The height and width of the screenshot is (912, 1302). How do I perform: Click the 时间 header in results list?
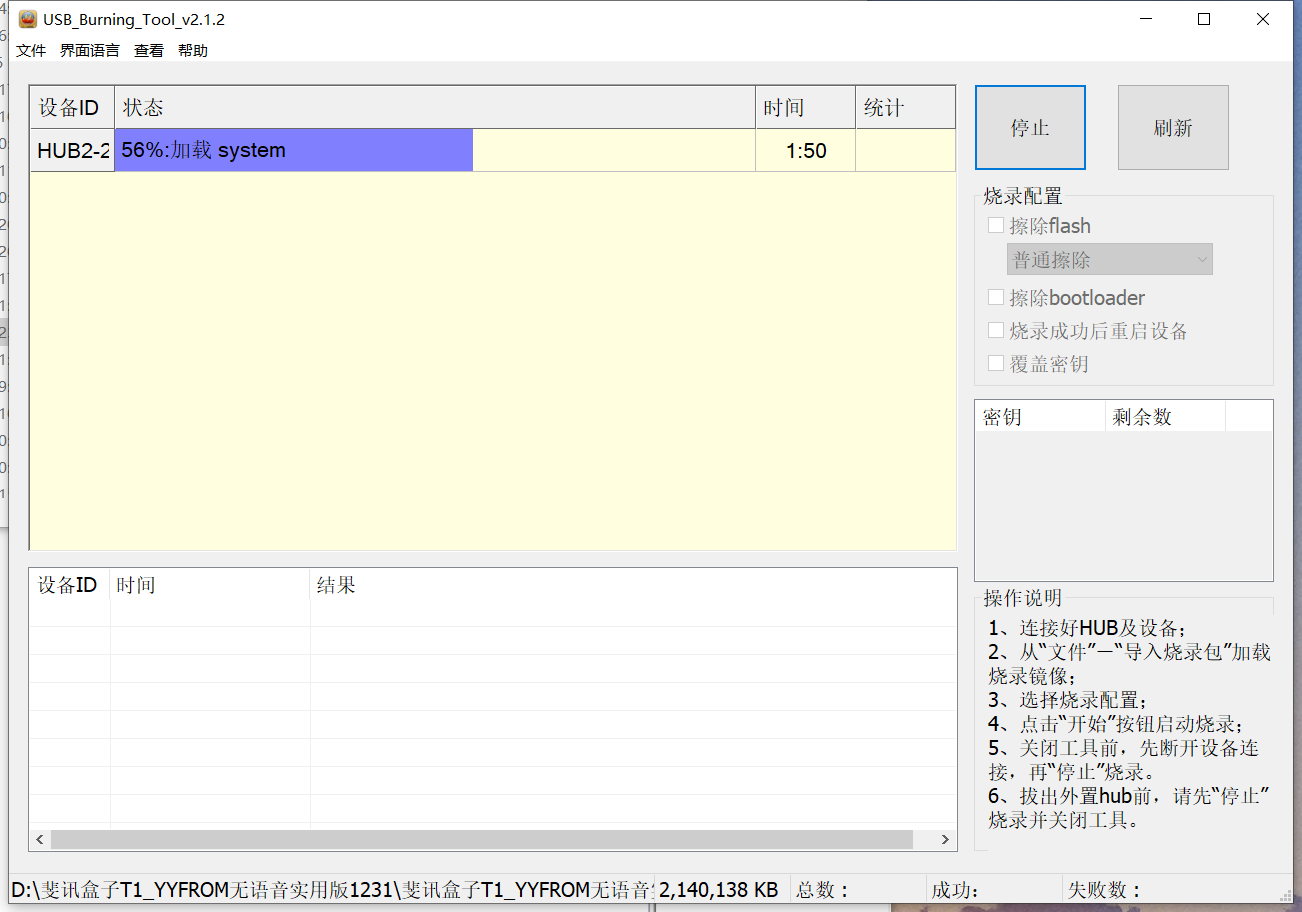(210, 585)
